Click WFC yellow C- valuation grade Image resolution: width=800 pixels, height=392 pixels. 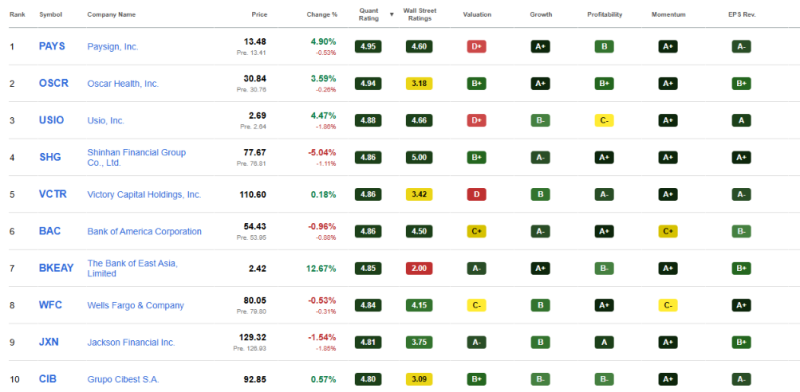[477, 305]
